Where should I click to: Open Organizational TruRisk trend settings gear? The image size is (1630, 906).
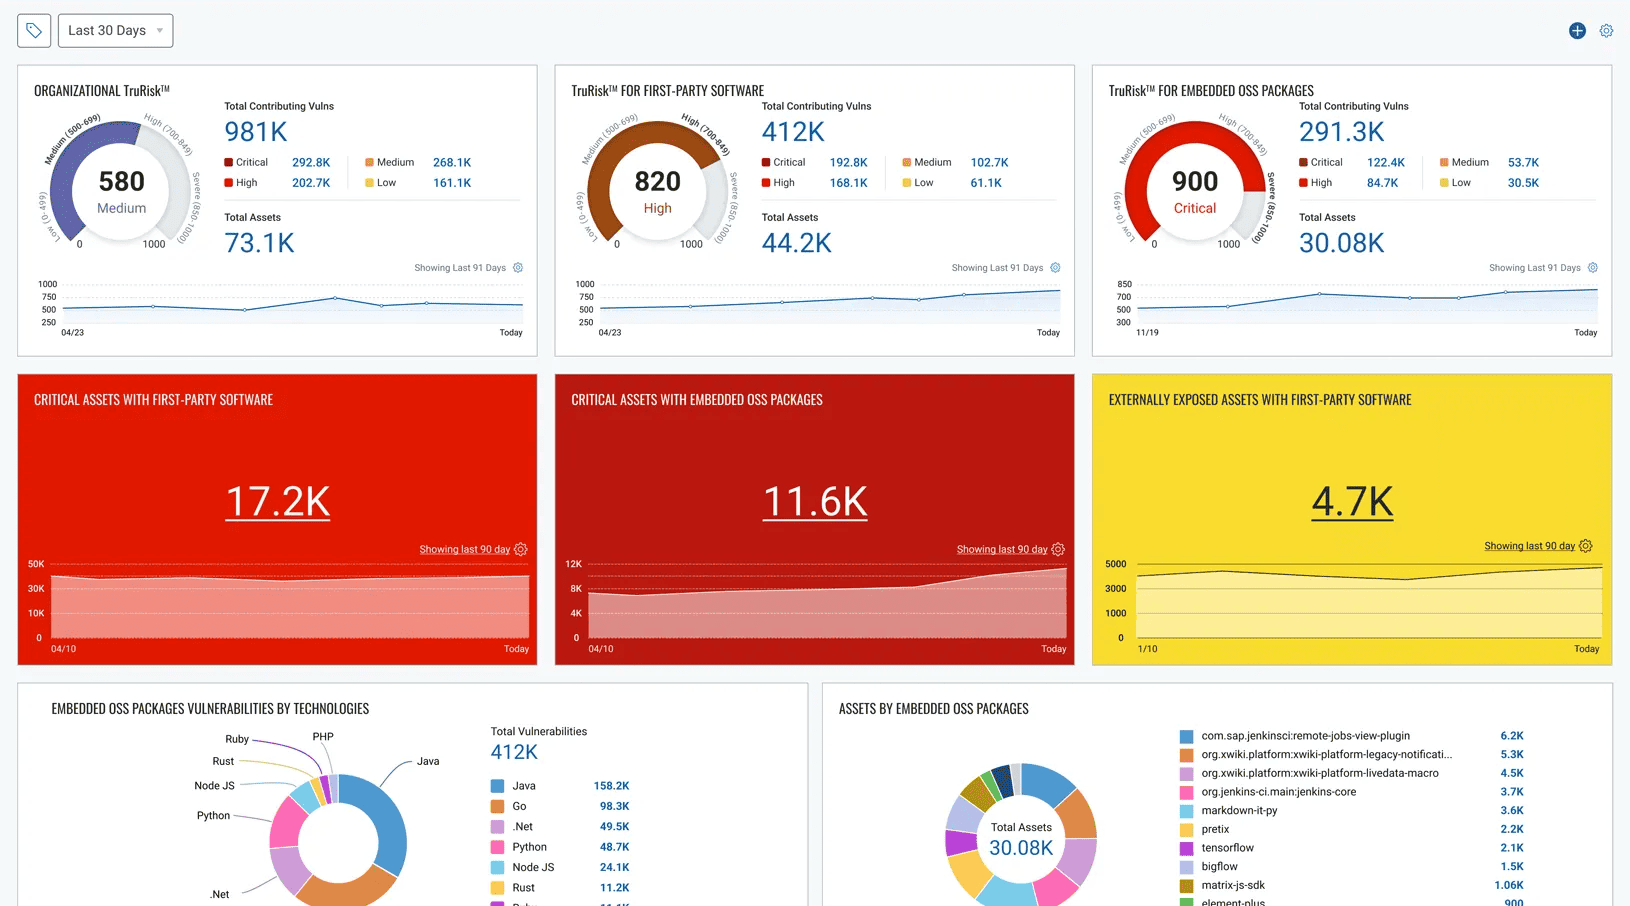(x=518, y=268)
